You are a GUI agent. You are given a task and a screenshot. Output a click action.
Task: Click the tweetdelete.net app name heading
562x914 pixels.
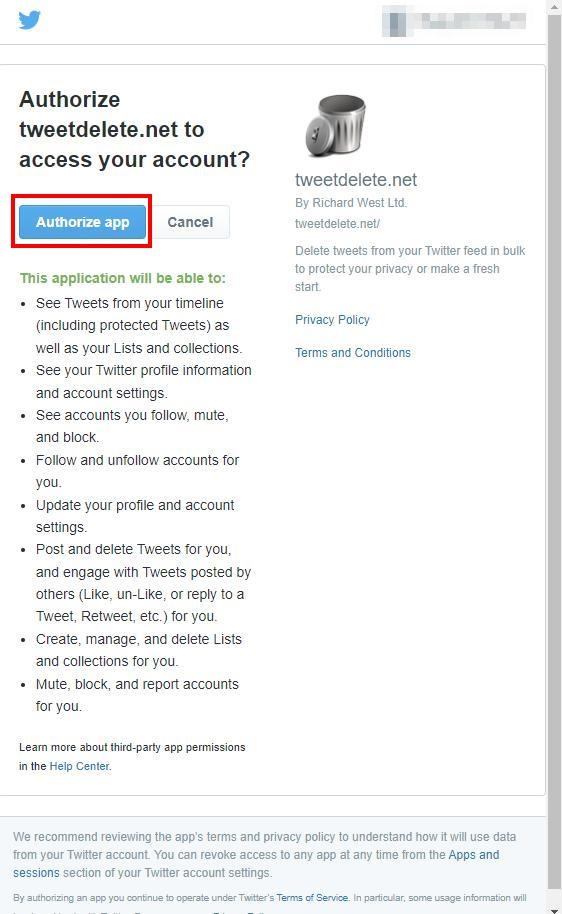[356, 180]
